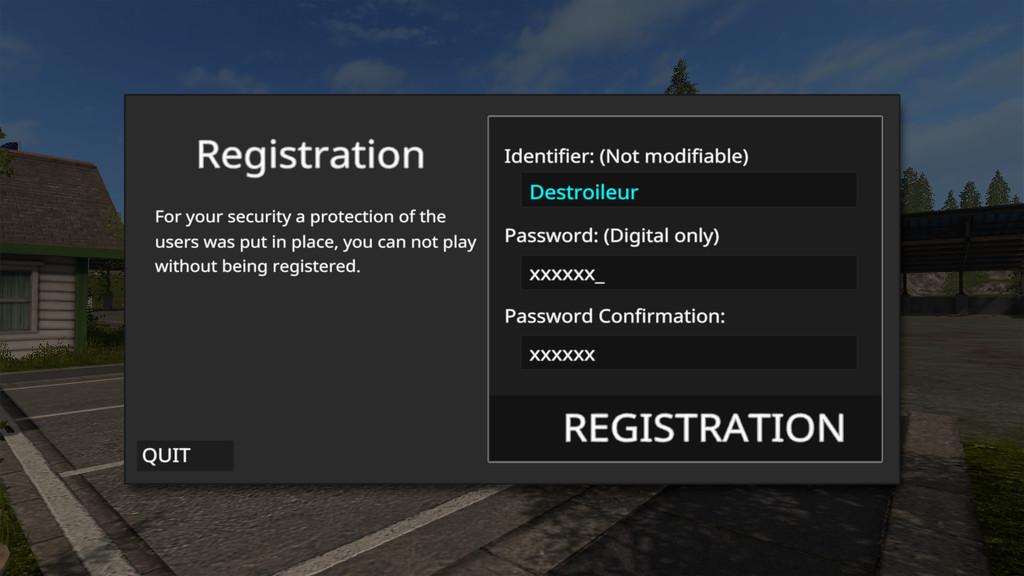
Task: Click the large "Registration" heading
Action: pos(310,155)
